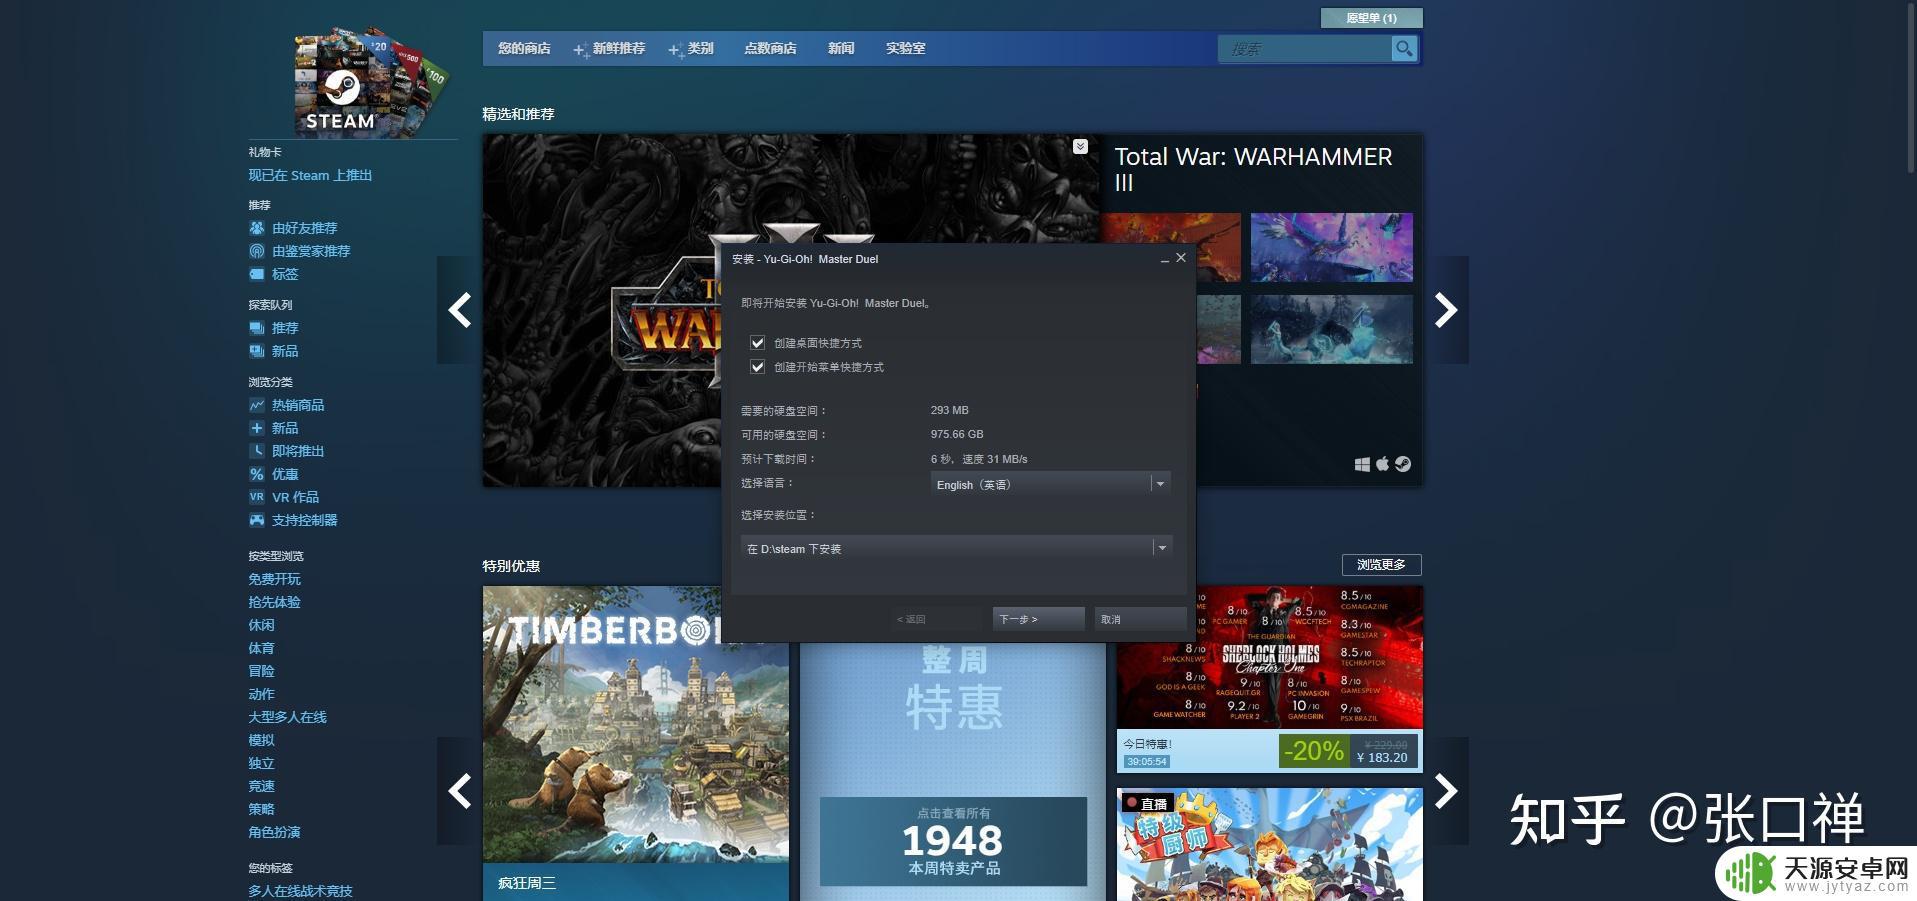Click the Apple platform icon on Warhammer
The image size is (1917, 901).
click(x=1383, y=464)
